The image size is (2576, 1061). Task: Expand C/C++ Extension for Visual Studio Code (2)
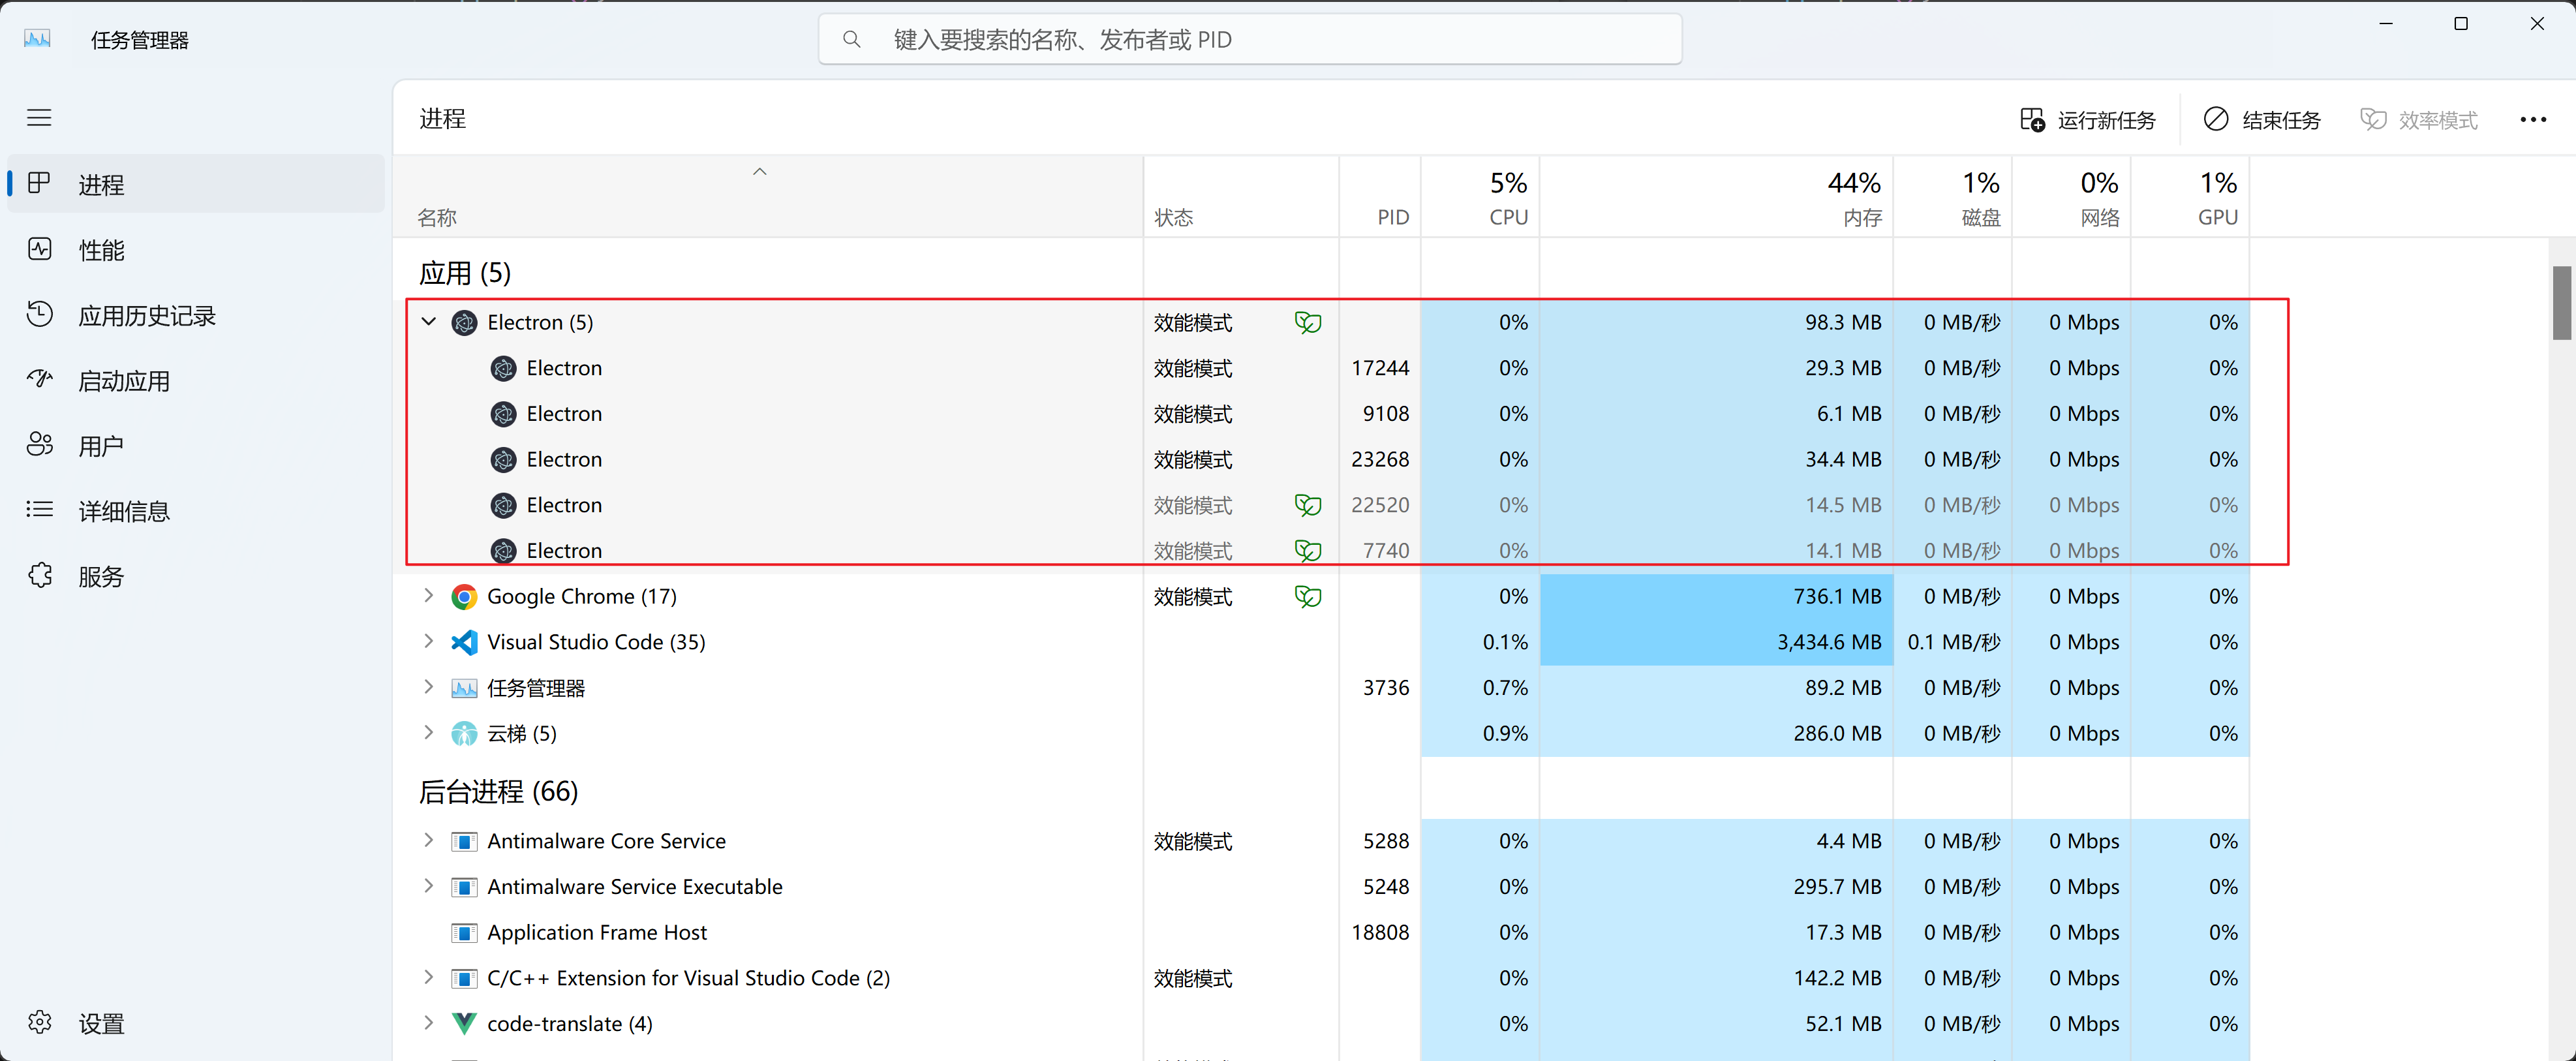(429, 977)
